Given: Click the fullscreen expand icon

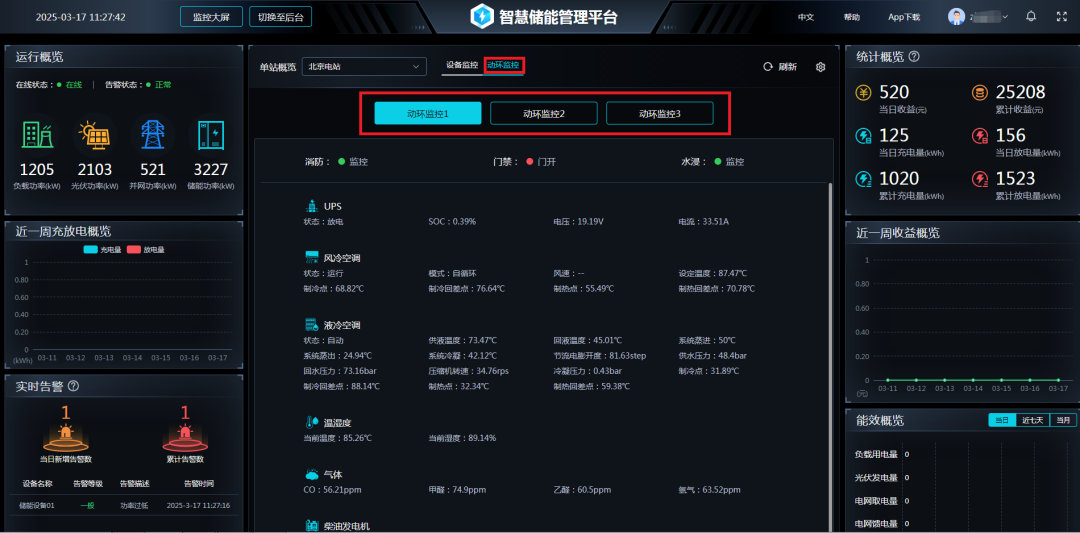Looking at the screenshot, I should 1060,17.
